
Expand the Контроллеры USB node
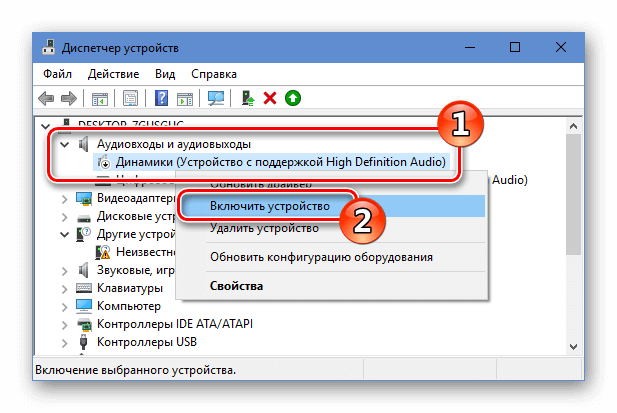click(x=65, y=343)
